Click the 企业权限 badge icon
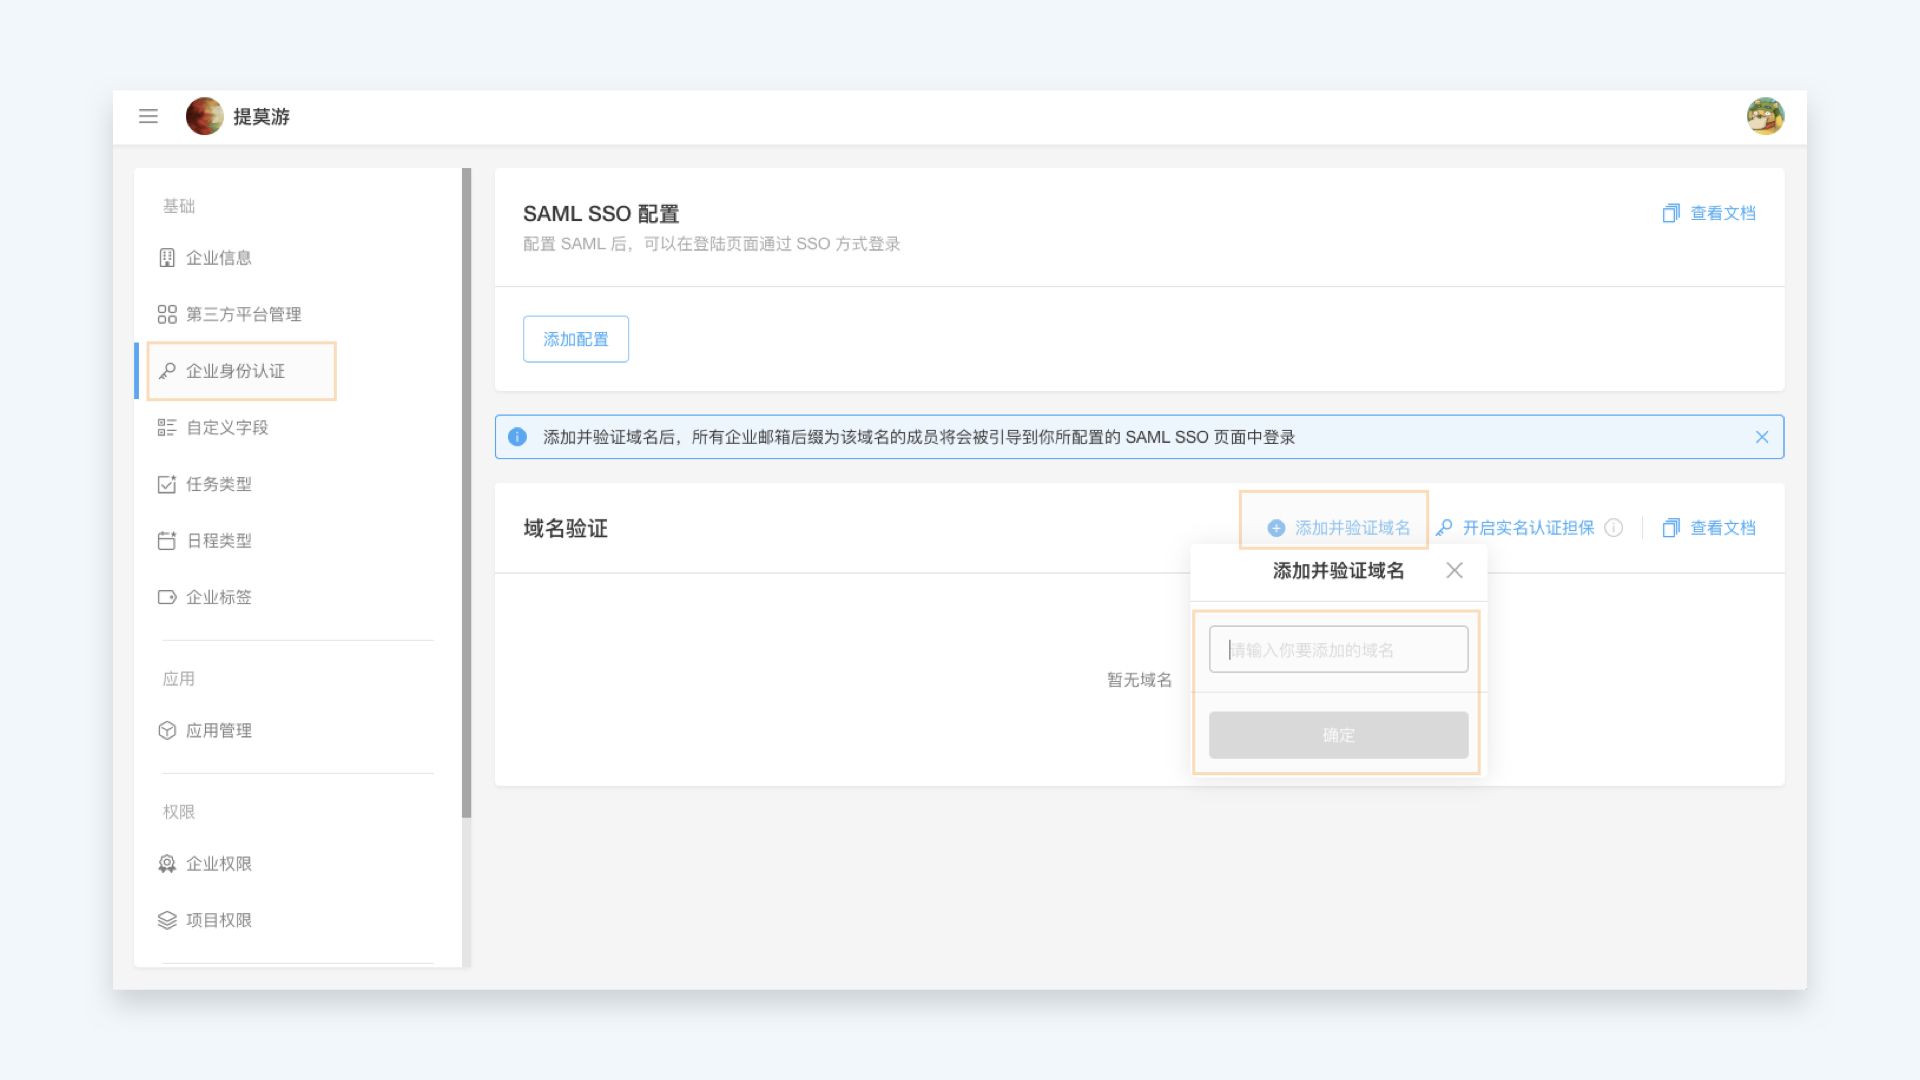This screenshot has height=1080, width=1920. (167, 863)
